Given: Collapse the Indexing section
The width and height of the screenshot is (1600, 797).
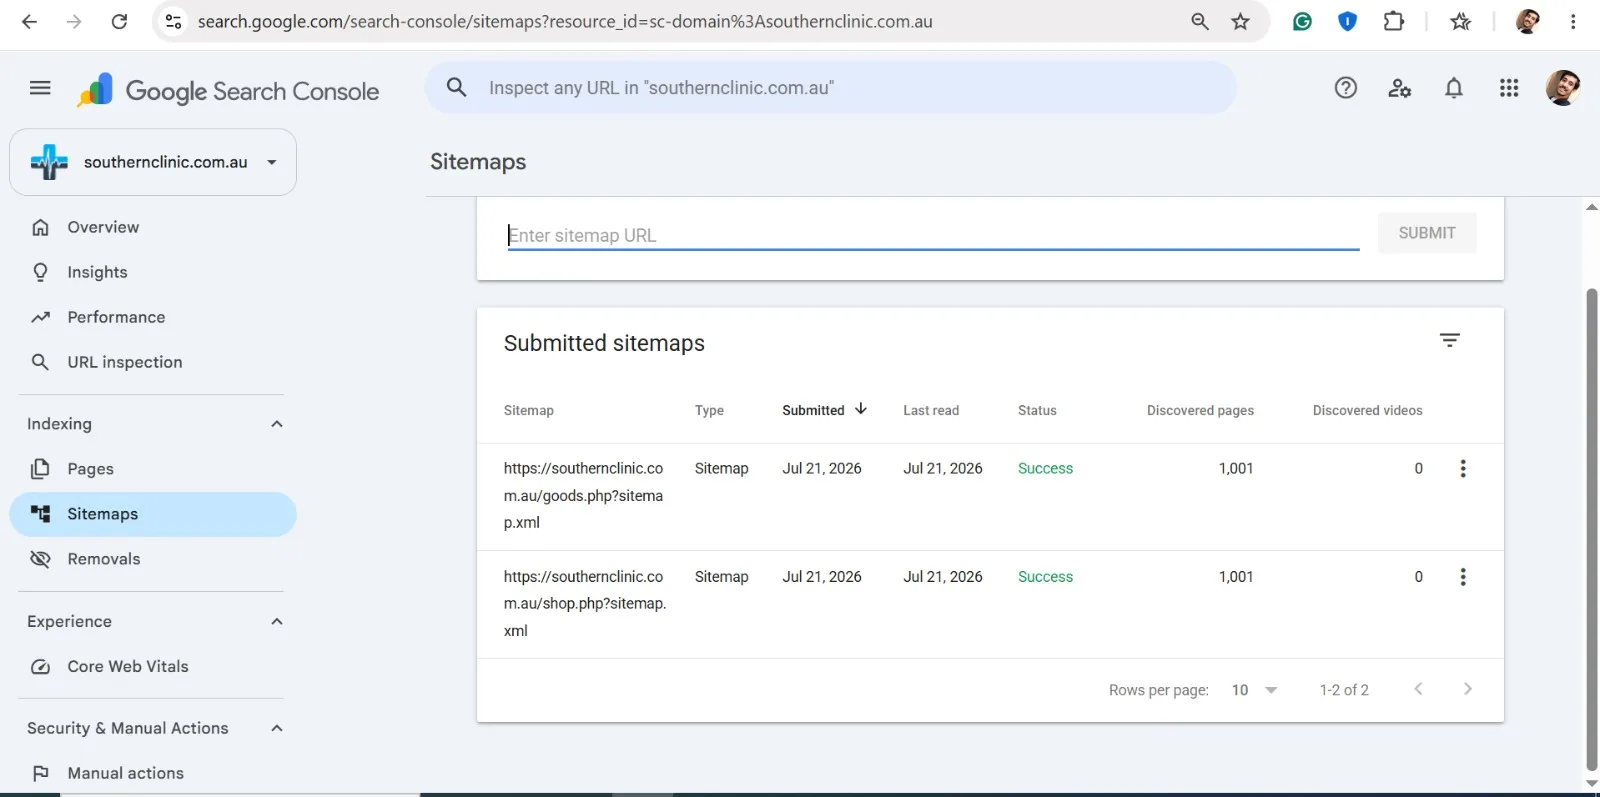Looking at the screenshot, I should [x=277, y=424].
